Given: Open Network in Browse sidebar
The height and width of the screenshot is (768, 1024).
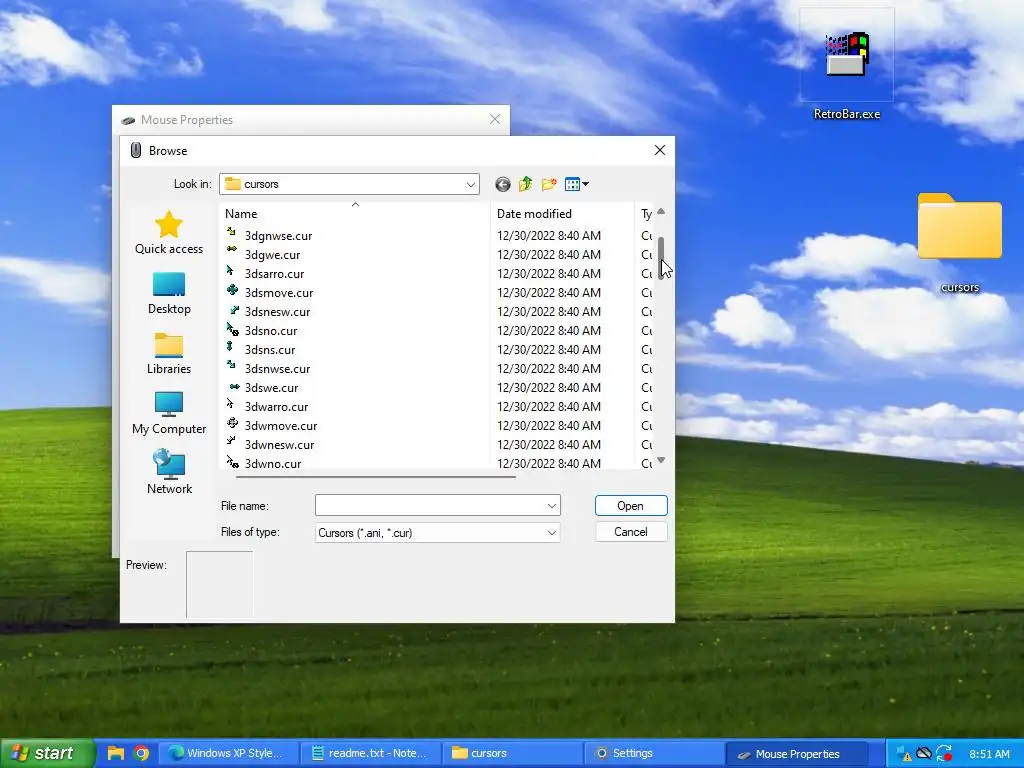Looking at the screenshot, I should pos(168,472).
